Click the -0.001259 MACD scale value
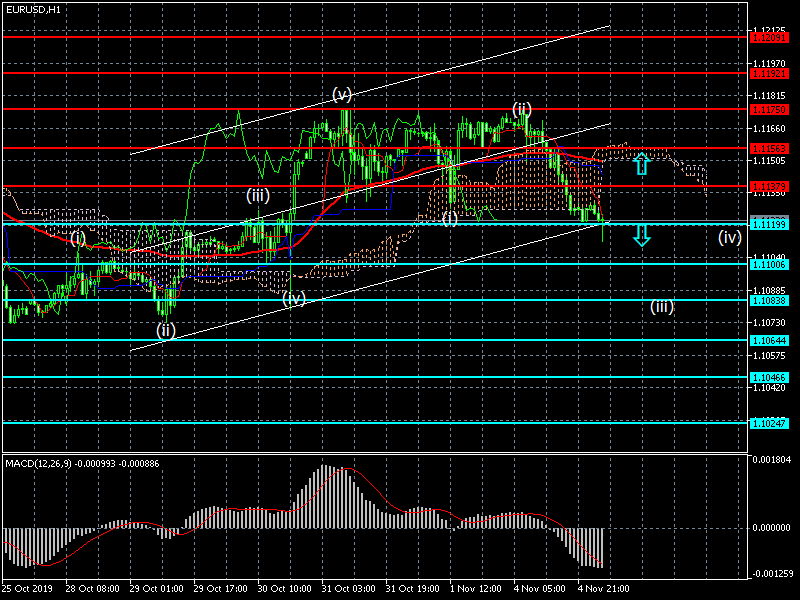Viewport: 800px width, 600px height. click(x=773, y=573)
